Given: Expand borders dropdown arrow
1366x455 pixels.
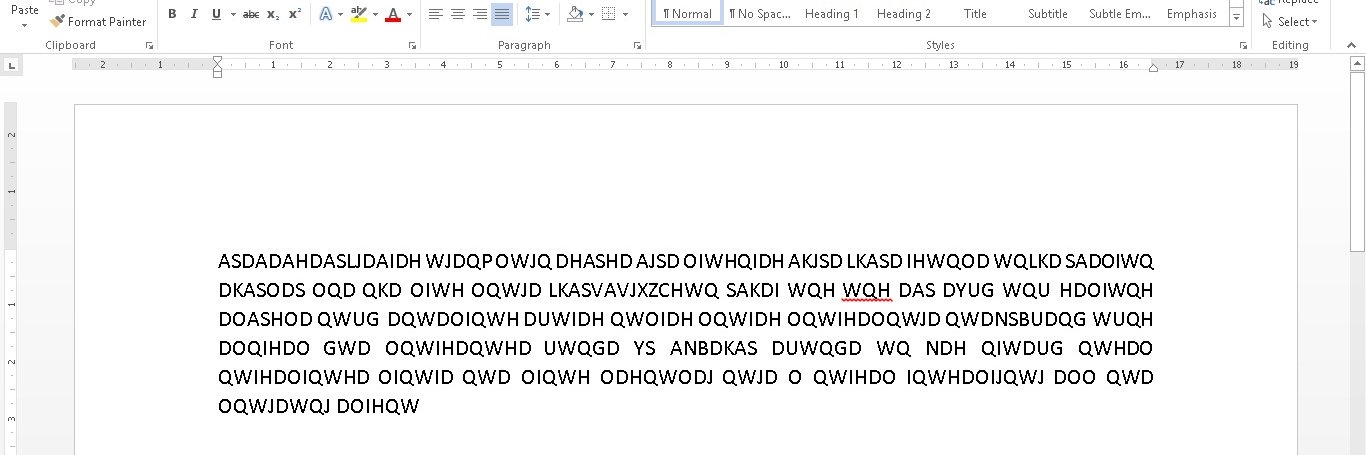Looking at the screenshot, I should (625, 14).
